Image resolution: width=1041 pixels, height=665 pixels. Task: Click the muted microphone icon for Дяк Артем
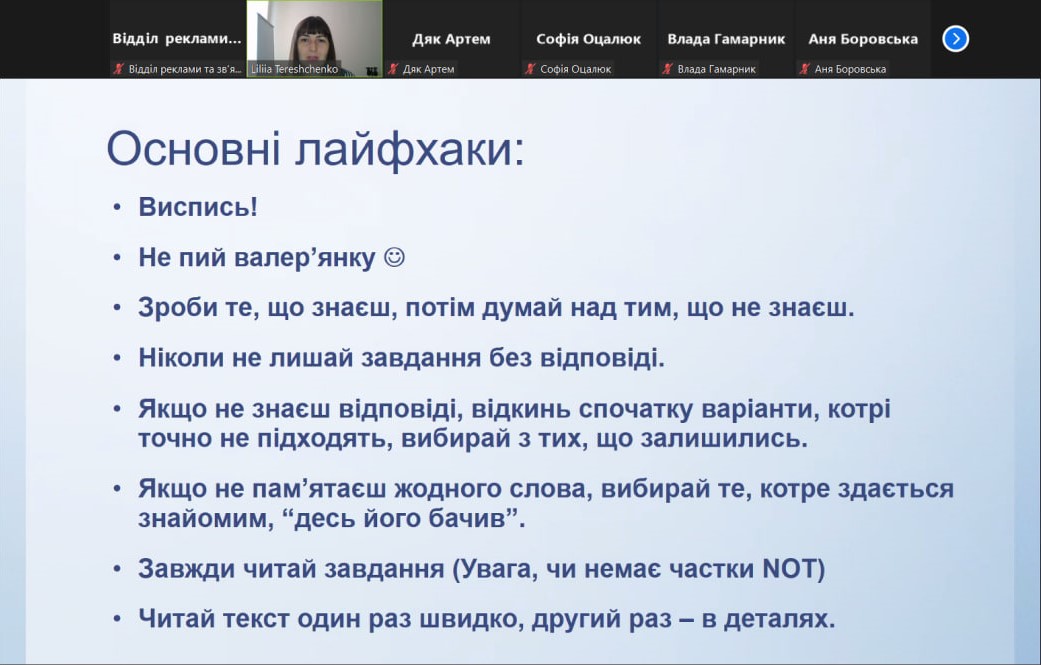tap(394, 69)
